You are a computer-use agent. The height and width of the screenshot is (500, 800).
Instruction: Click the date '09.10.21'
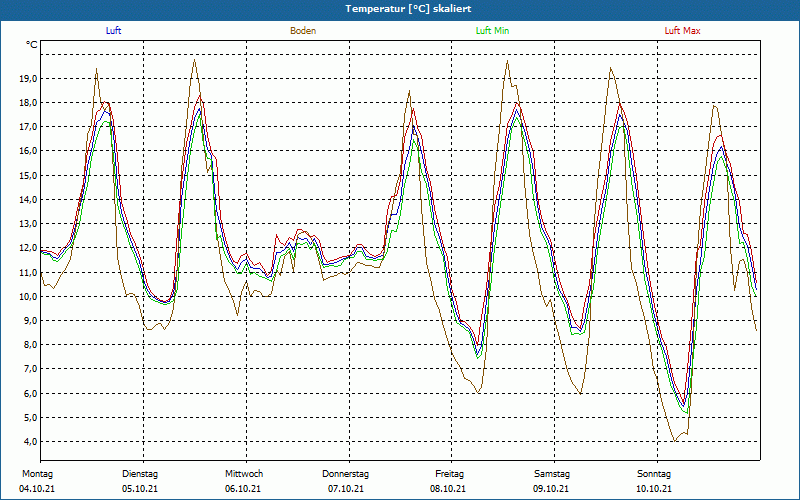click(551, 489)
